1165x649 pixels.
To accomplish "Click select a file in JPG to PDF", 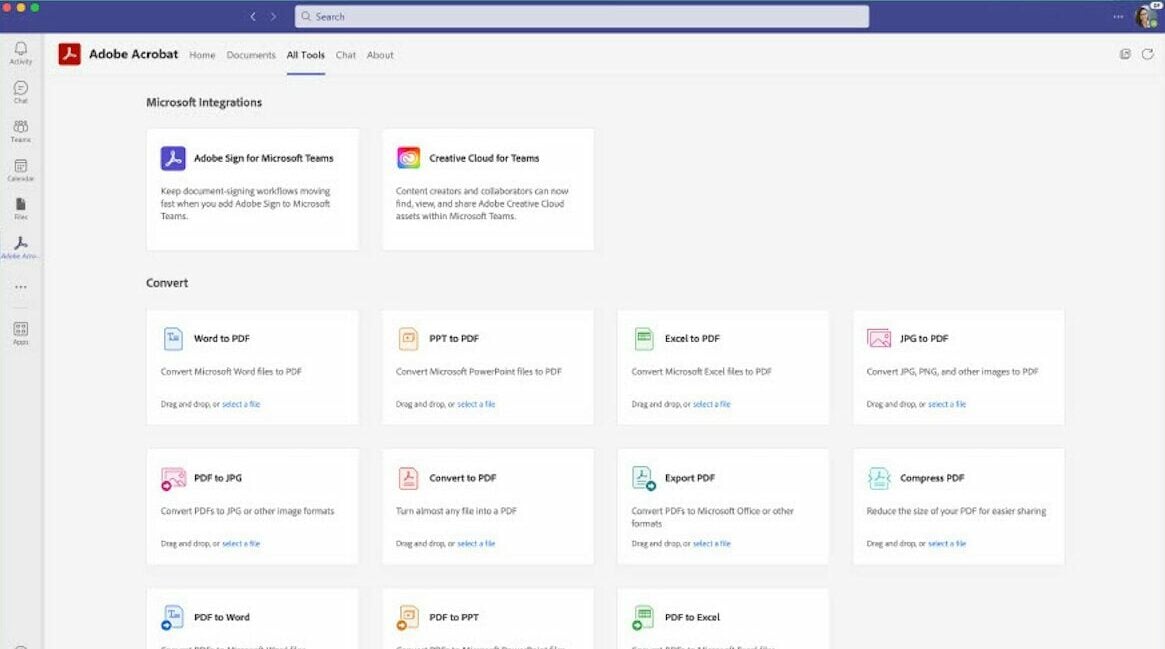I will [x=947, y=405].
